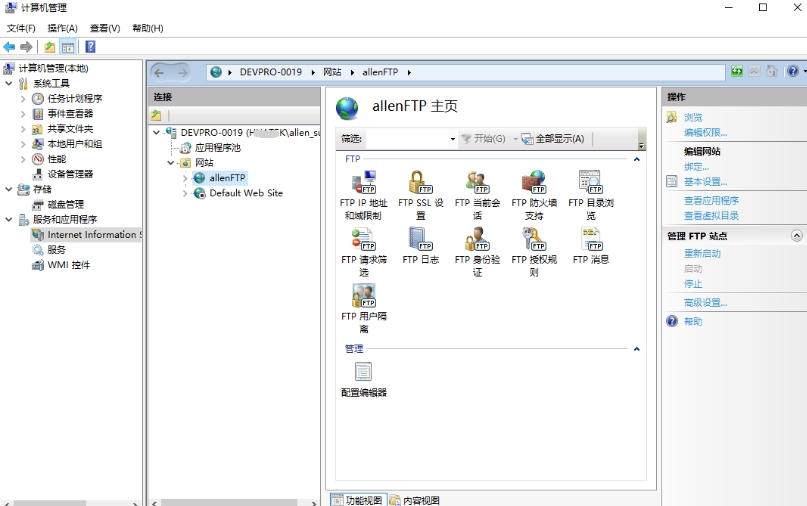Select 应用程序池 in connections tree
Viewport: 807px width, 506px height.
(217, 148)
